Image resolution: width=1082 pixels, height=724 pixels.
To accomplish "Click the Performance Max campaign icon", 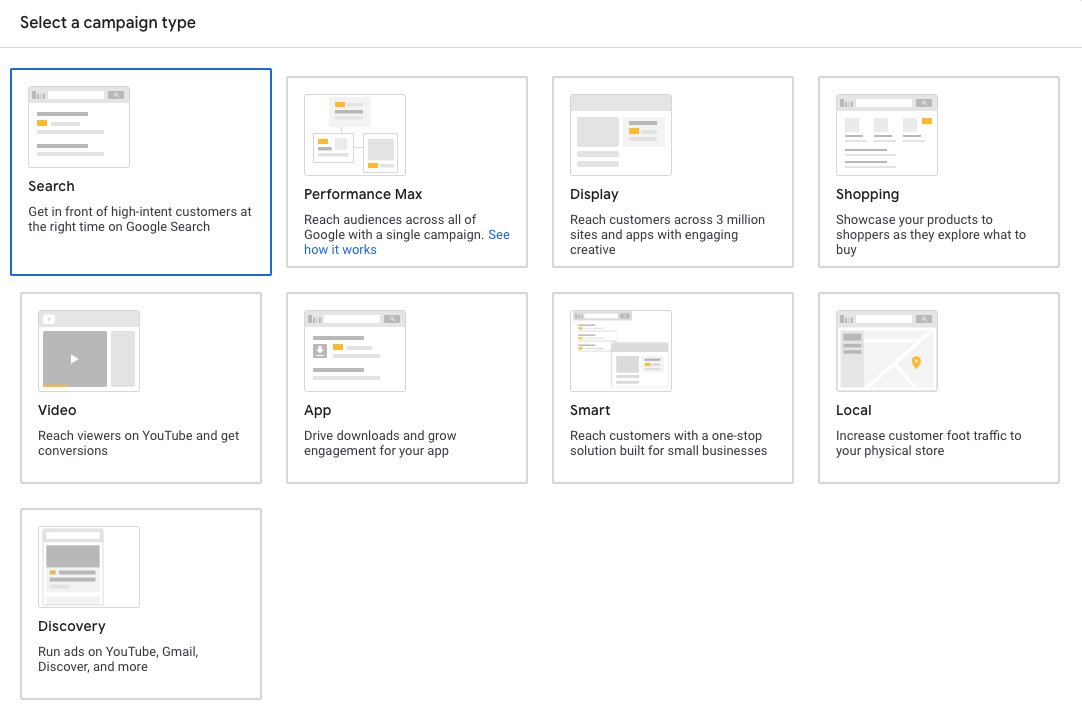I will tap(354, 133).
